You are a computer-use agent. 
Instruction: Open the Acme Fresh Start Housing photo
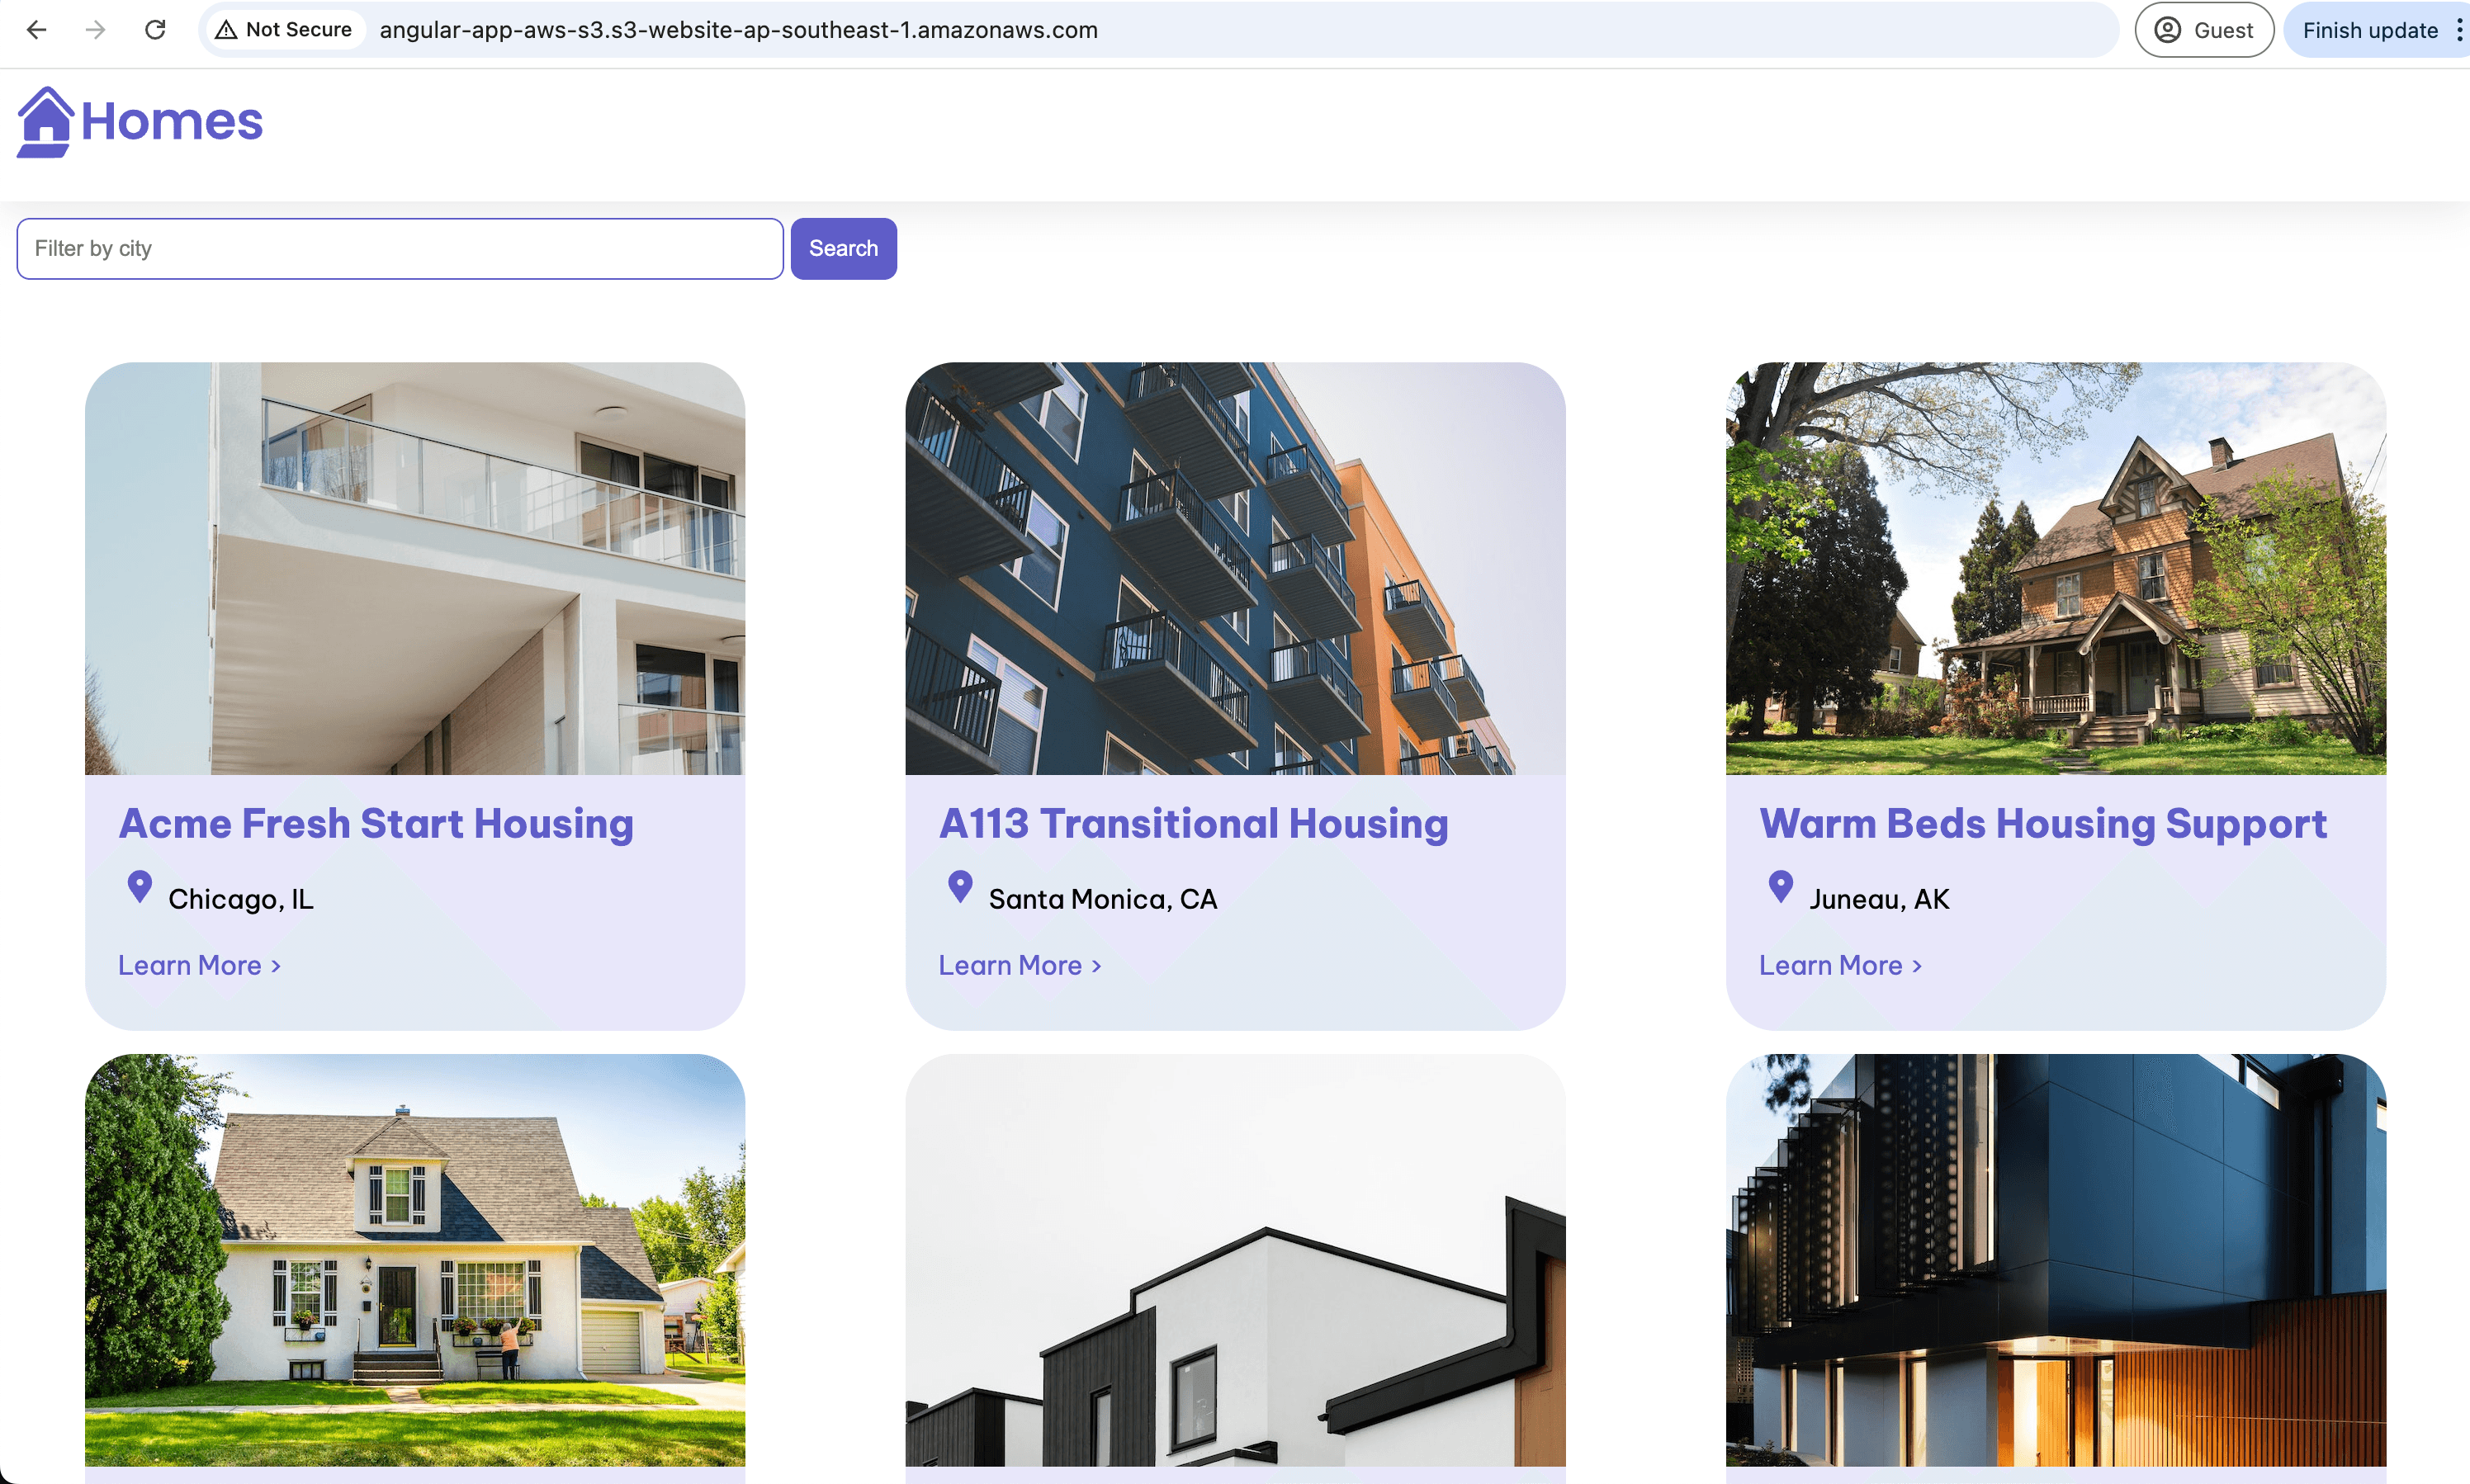pyautogui.click(x=415, y=568)
